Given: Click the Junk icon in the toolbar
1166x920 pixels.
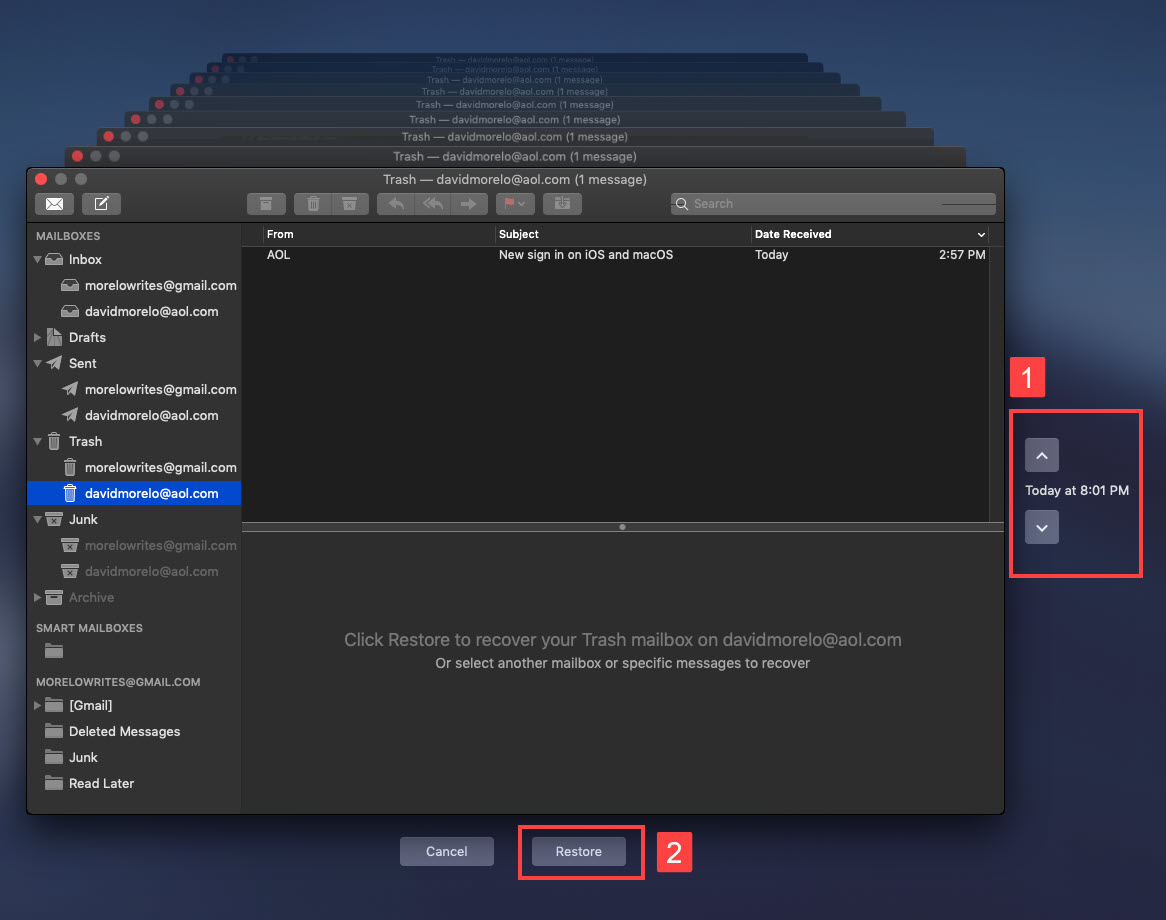Looking at the screenshot, I should point(350,204).
